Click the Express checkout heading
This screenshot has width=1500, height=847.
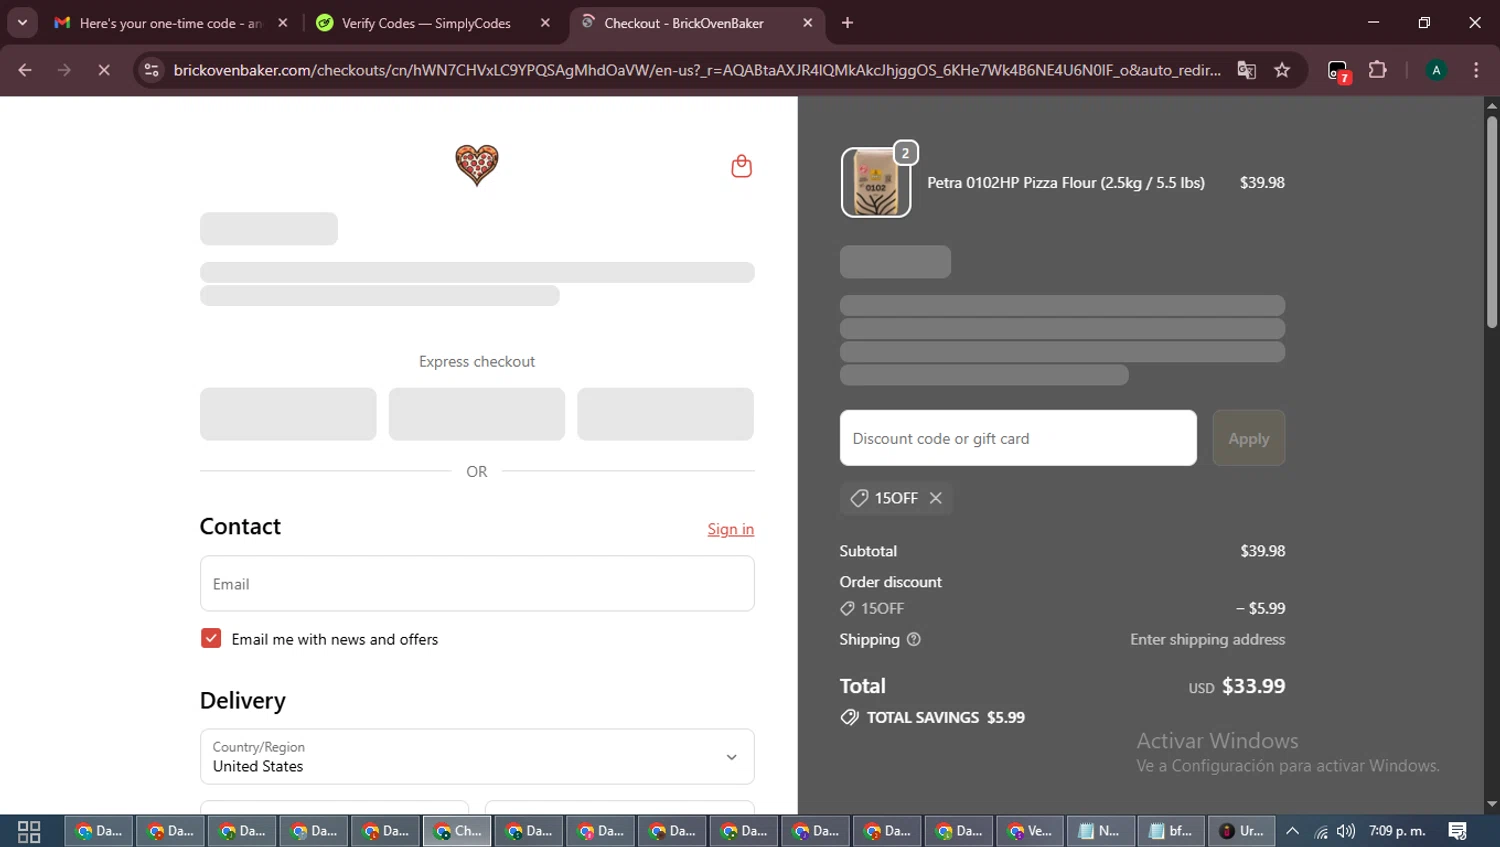pyautogui.click(x=477, y=361)
